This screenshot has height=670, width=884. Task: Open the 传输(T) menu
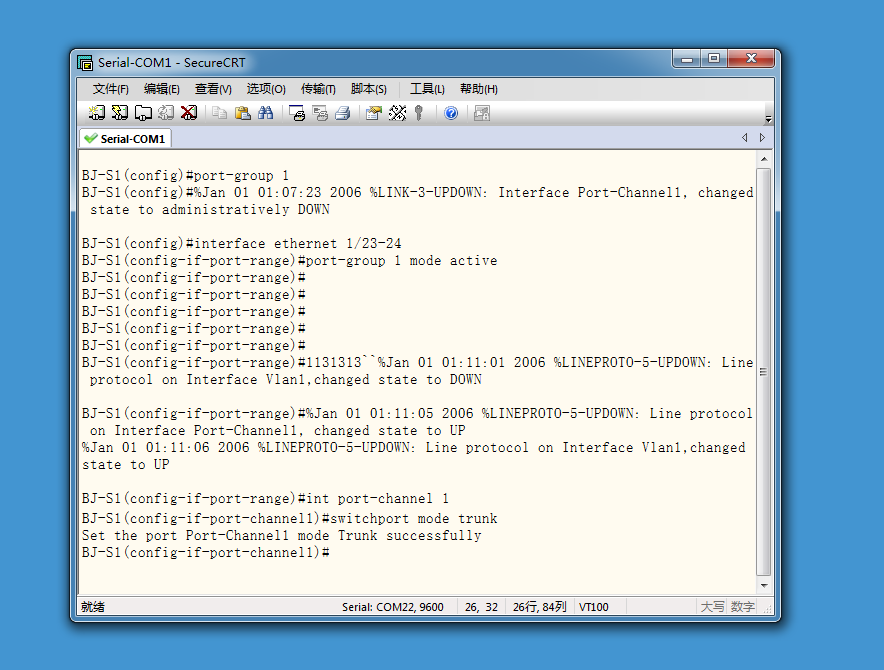(x=318, y=89)
